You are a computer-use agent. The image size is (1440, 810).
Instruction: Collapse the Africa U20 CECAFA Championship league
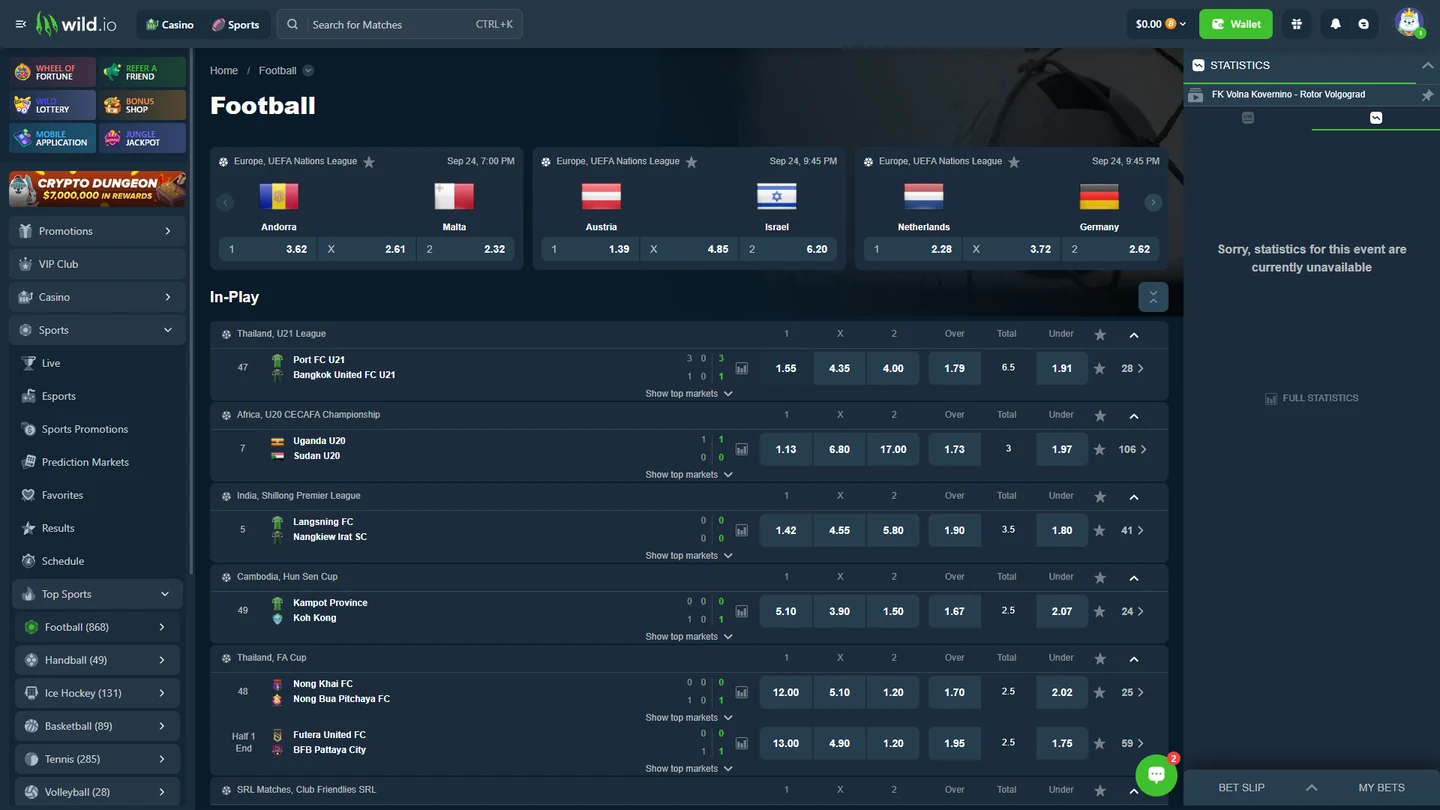(x=1134, y=416)
